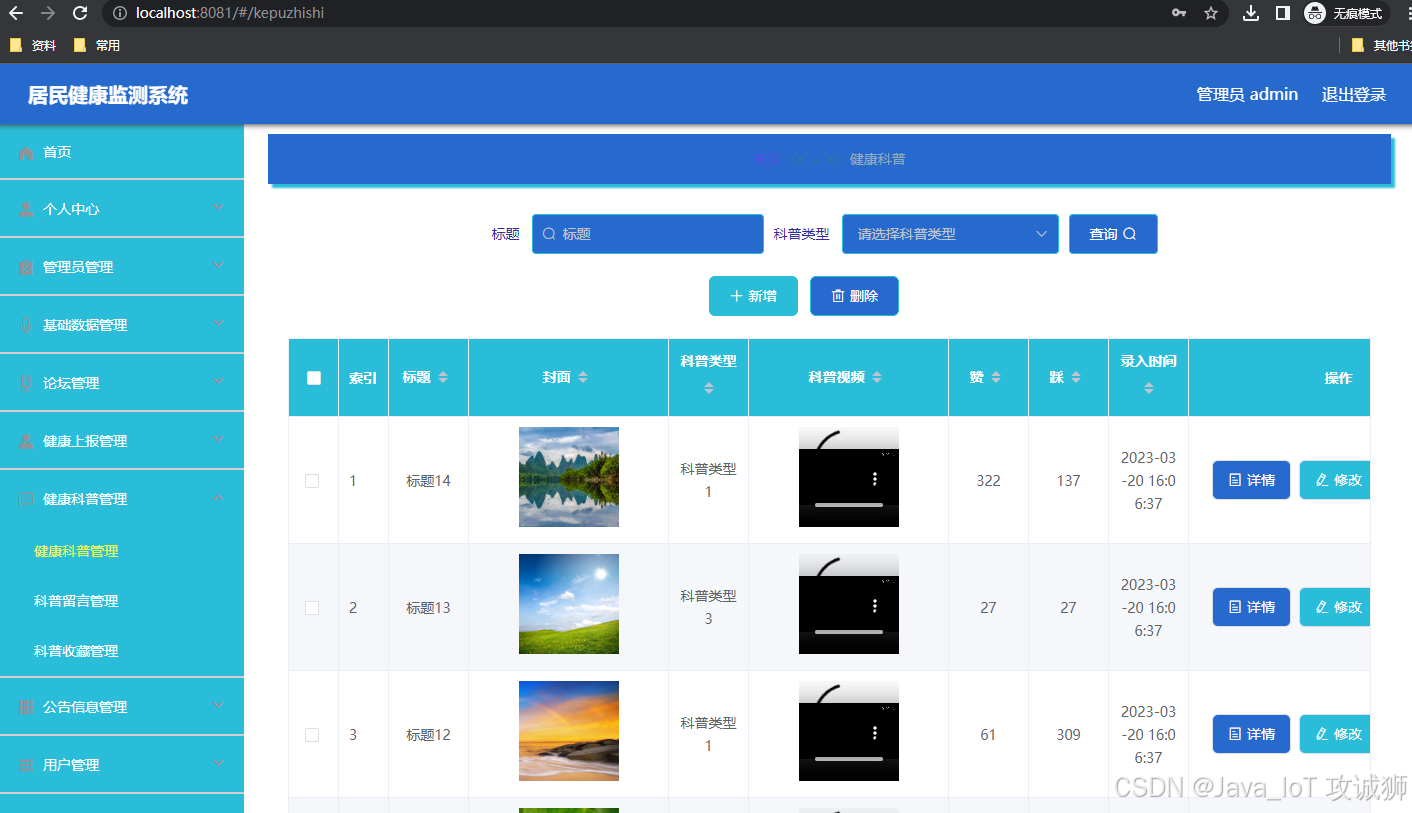Open the 资料 bookmark folder
The width and height of the screenshot is (1412, 813).
click(33, 45)
